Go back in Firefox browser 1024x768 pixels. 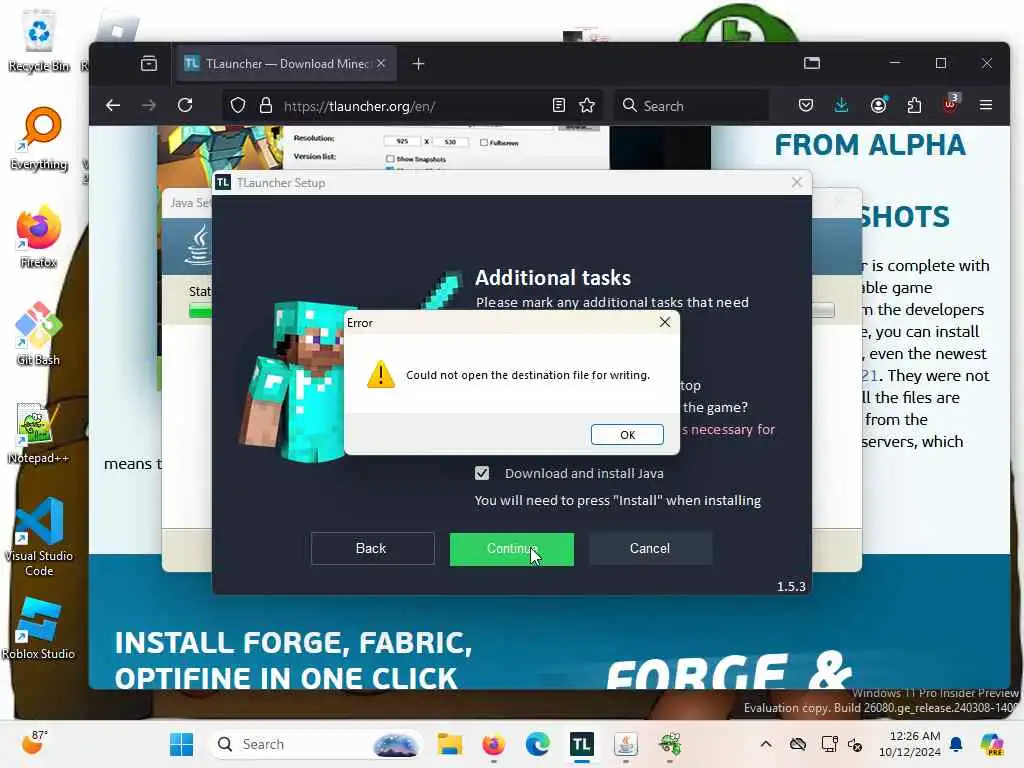point(113,105)
